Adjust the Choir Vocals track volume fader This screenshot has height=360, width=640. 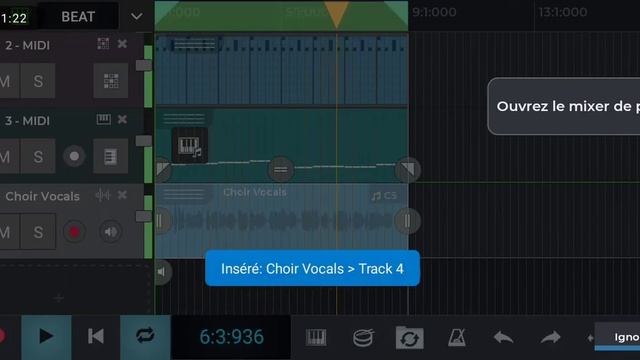pos(144,216)
